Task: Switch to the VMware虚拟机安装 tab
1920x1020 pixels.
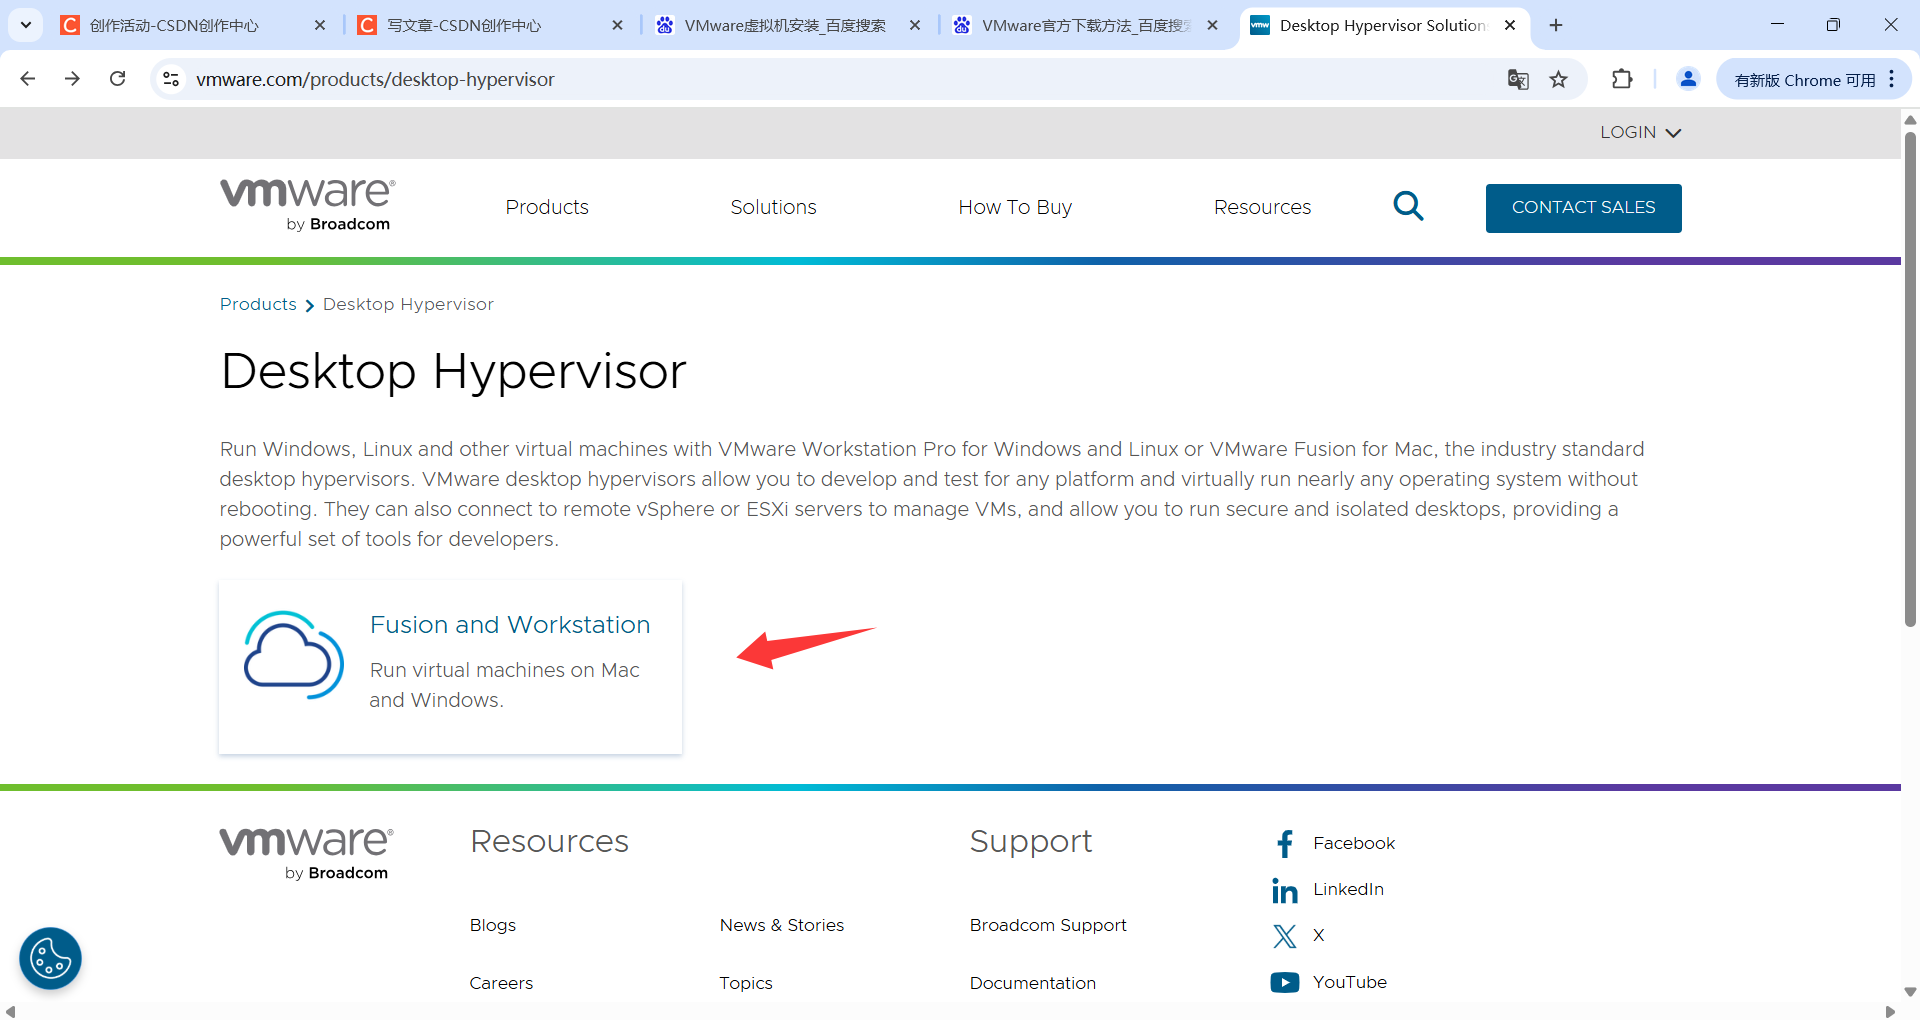Action: [x=785, y=25]
